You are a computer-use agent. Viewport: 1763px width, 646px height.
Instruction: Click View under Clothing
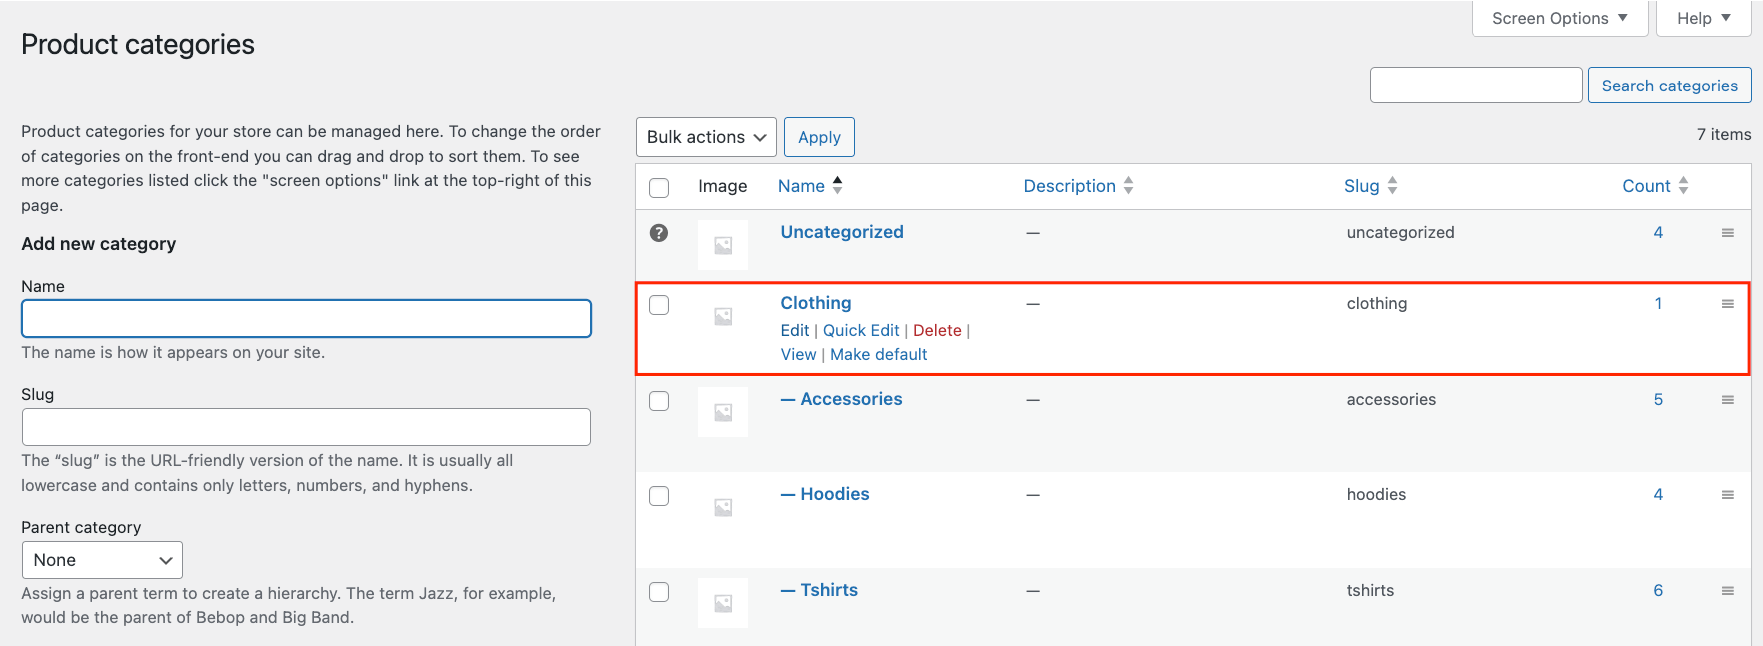pyautogui.click(x=798, y=354)
